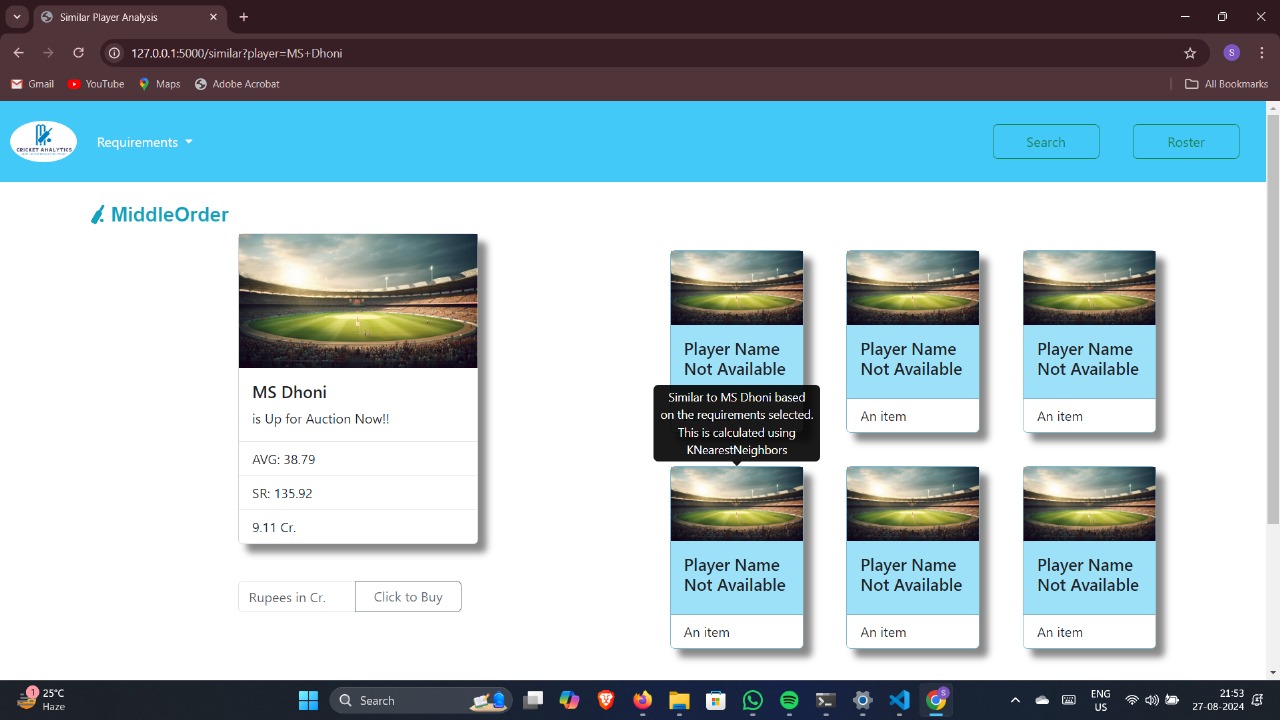
Task: Show hidden system tray icons
Action: coord(1015,700)
